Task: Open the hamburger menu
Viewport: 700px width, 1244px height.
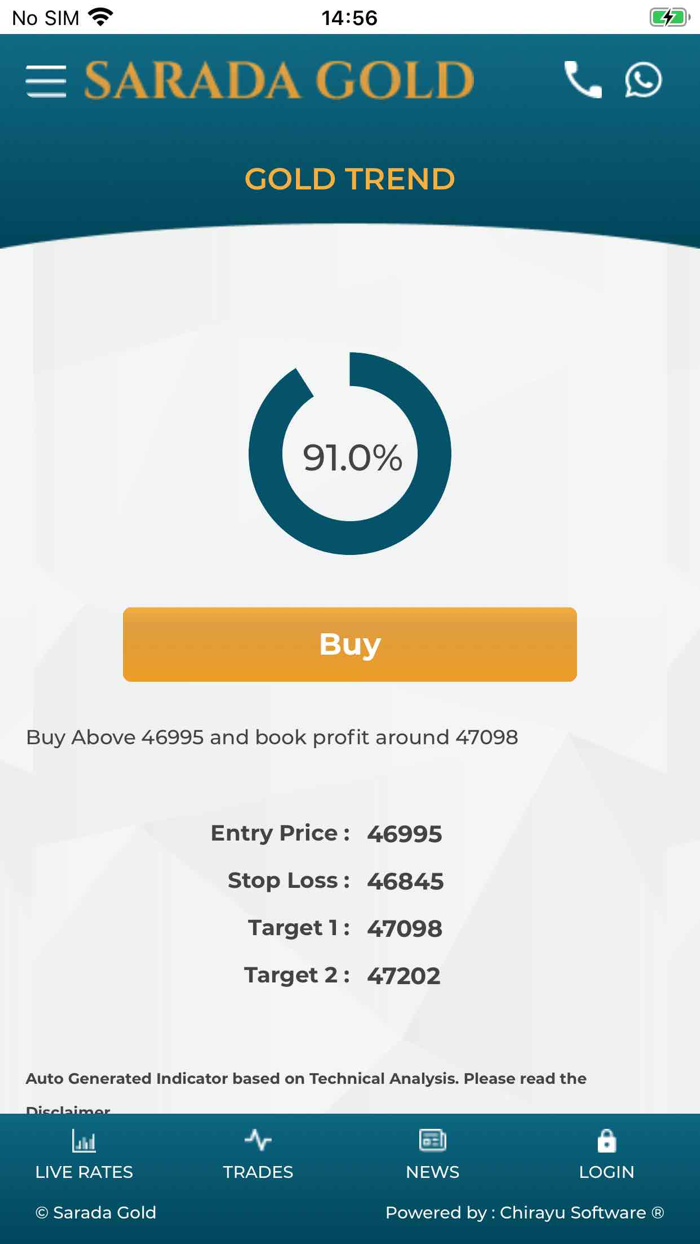Action: 46,81
